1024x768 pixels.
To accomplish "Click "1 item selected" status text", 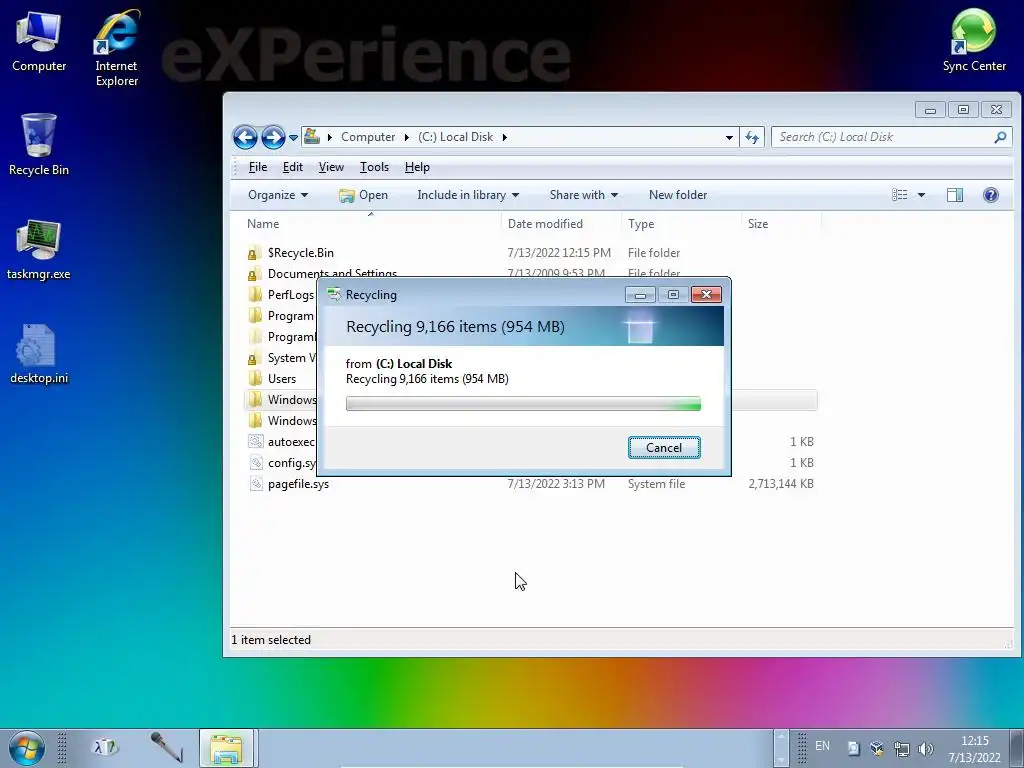I will 271,640.
